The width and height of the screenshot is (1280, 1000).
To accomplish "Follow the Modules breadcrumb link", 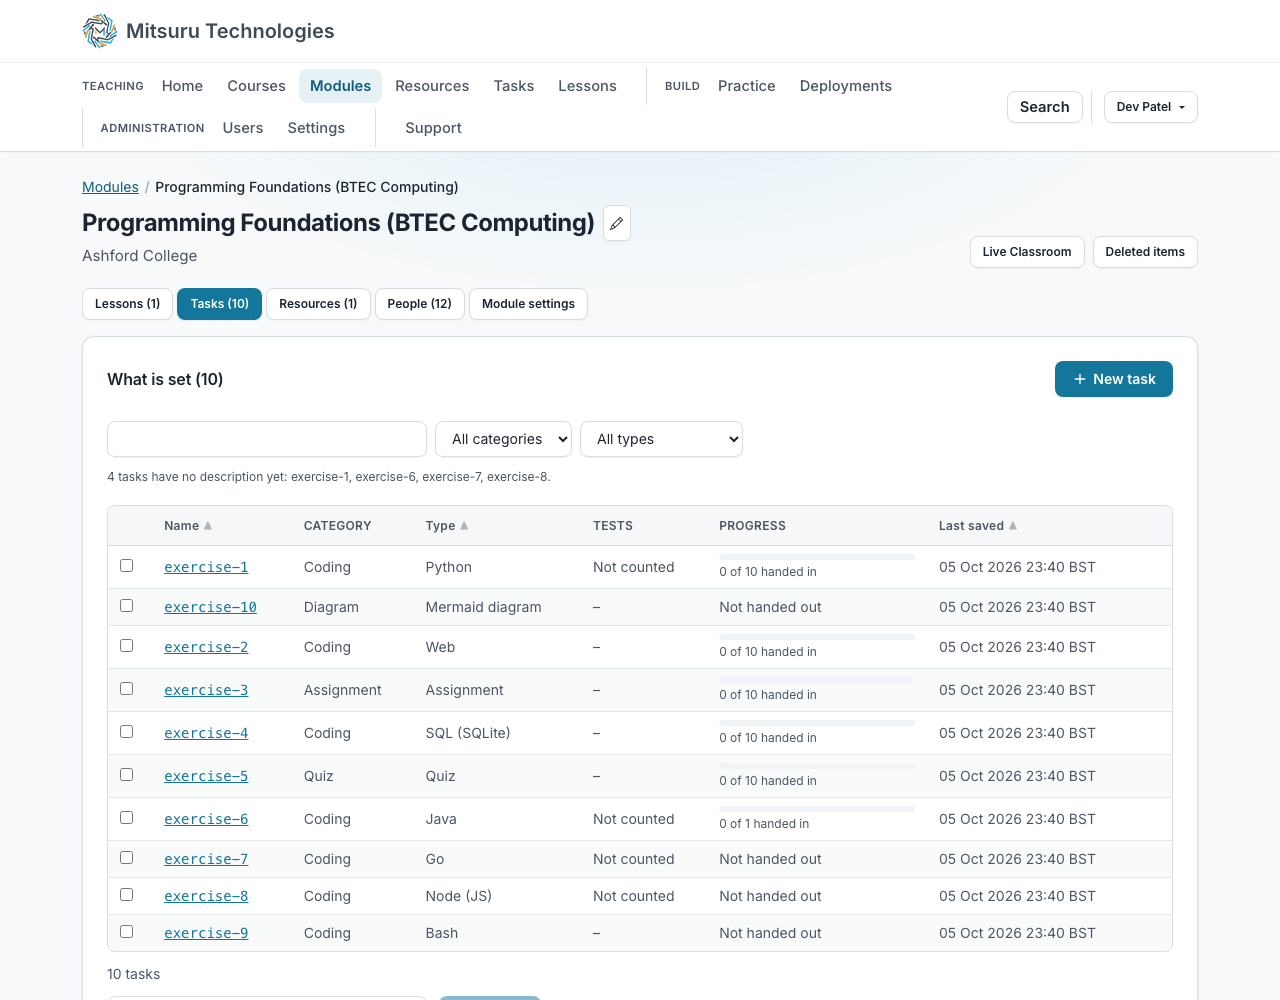I will click(110, 187).
